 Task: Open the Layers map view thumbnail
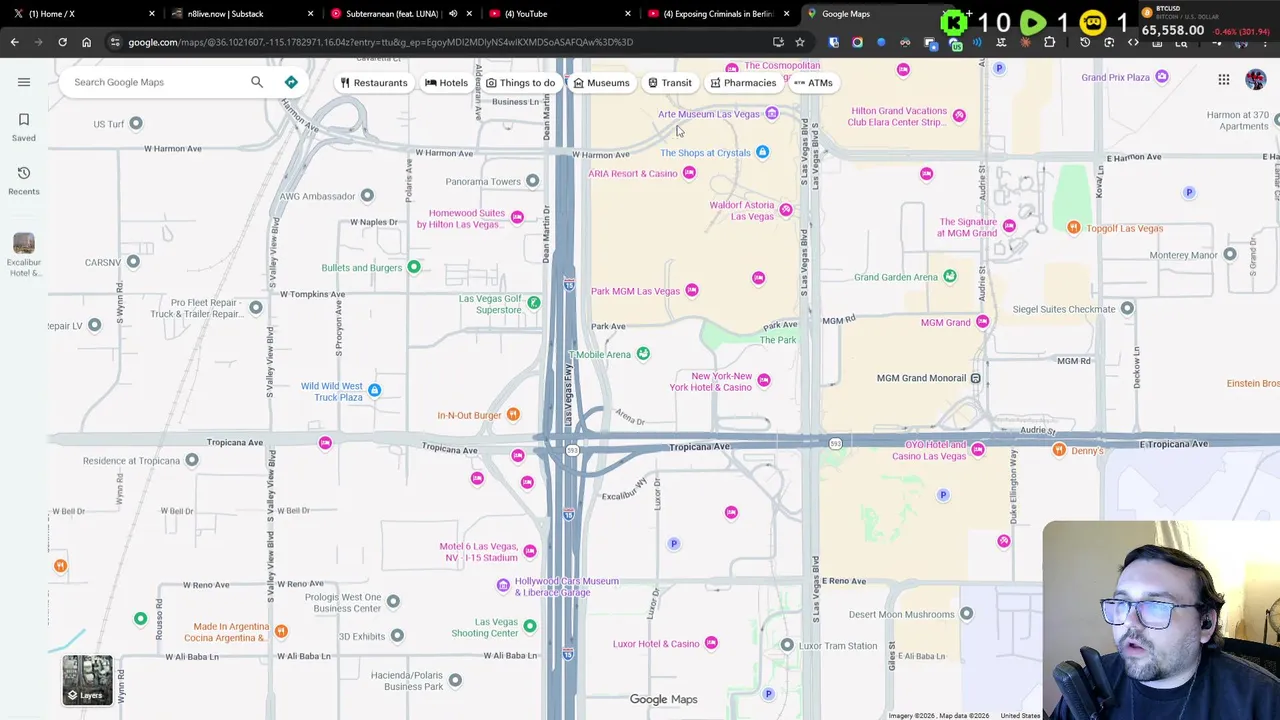[x=88, y=680]
